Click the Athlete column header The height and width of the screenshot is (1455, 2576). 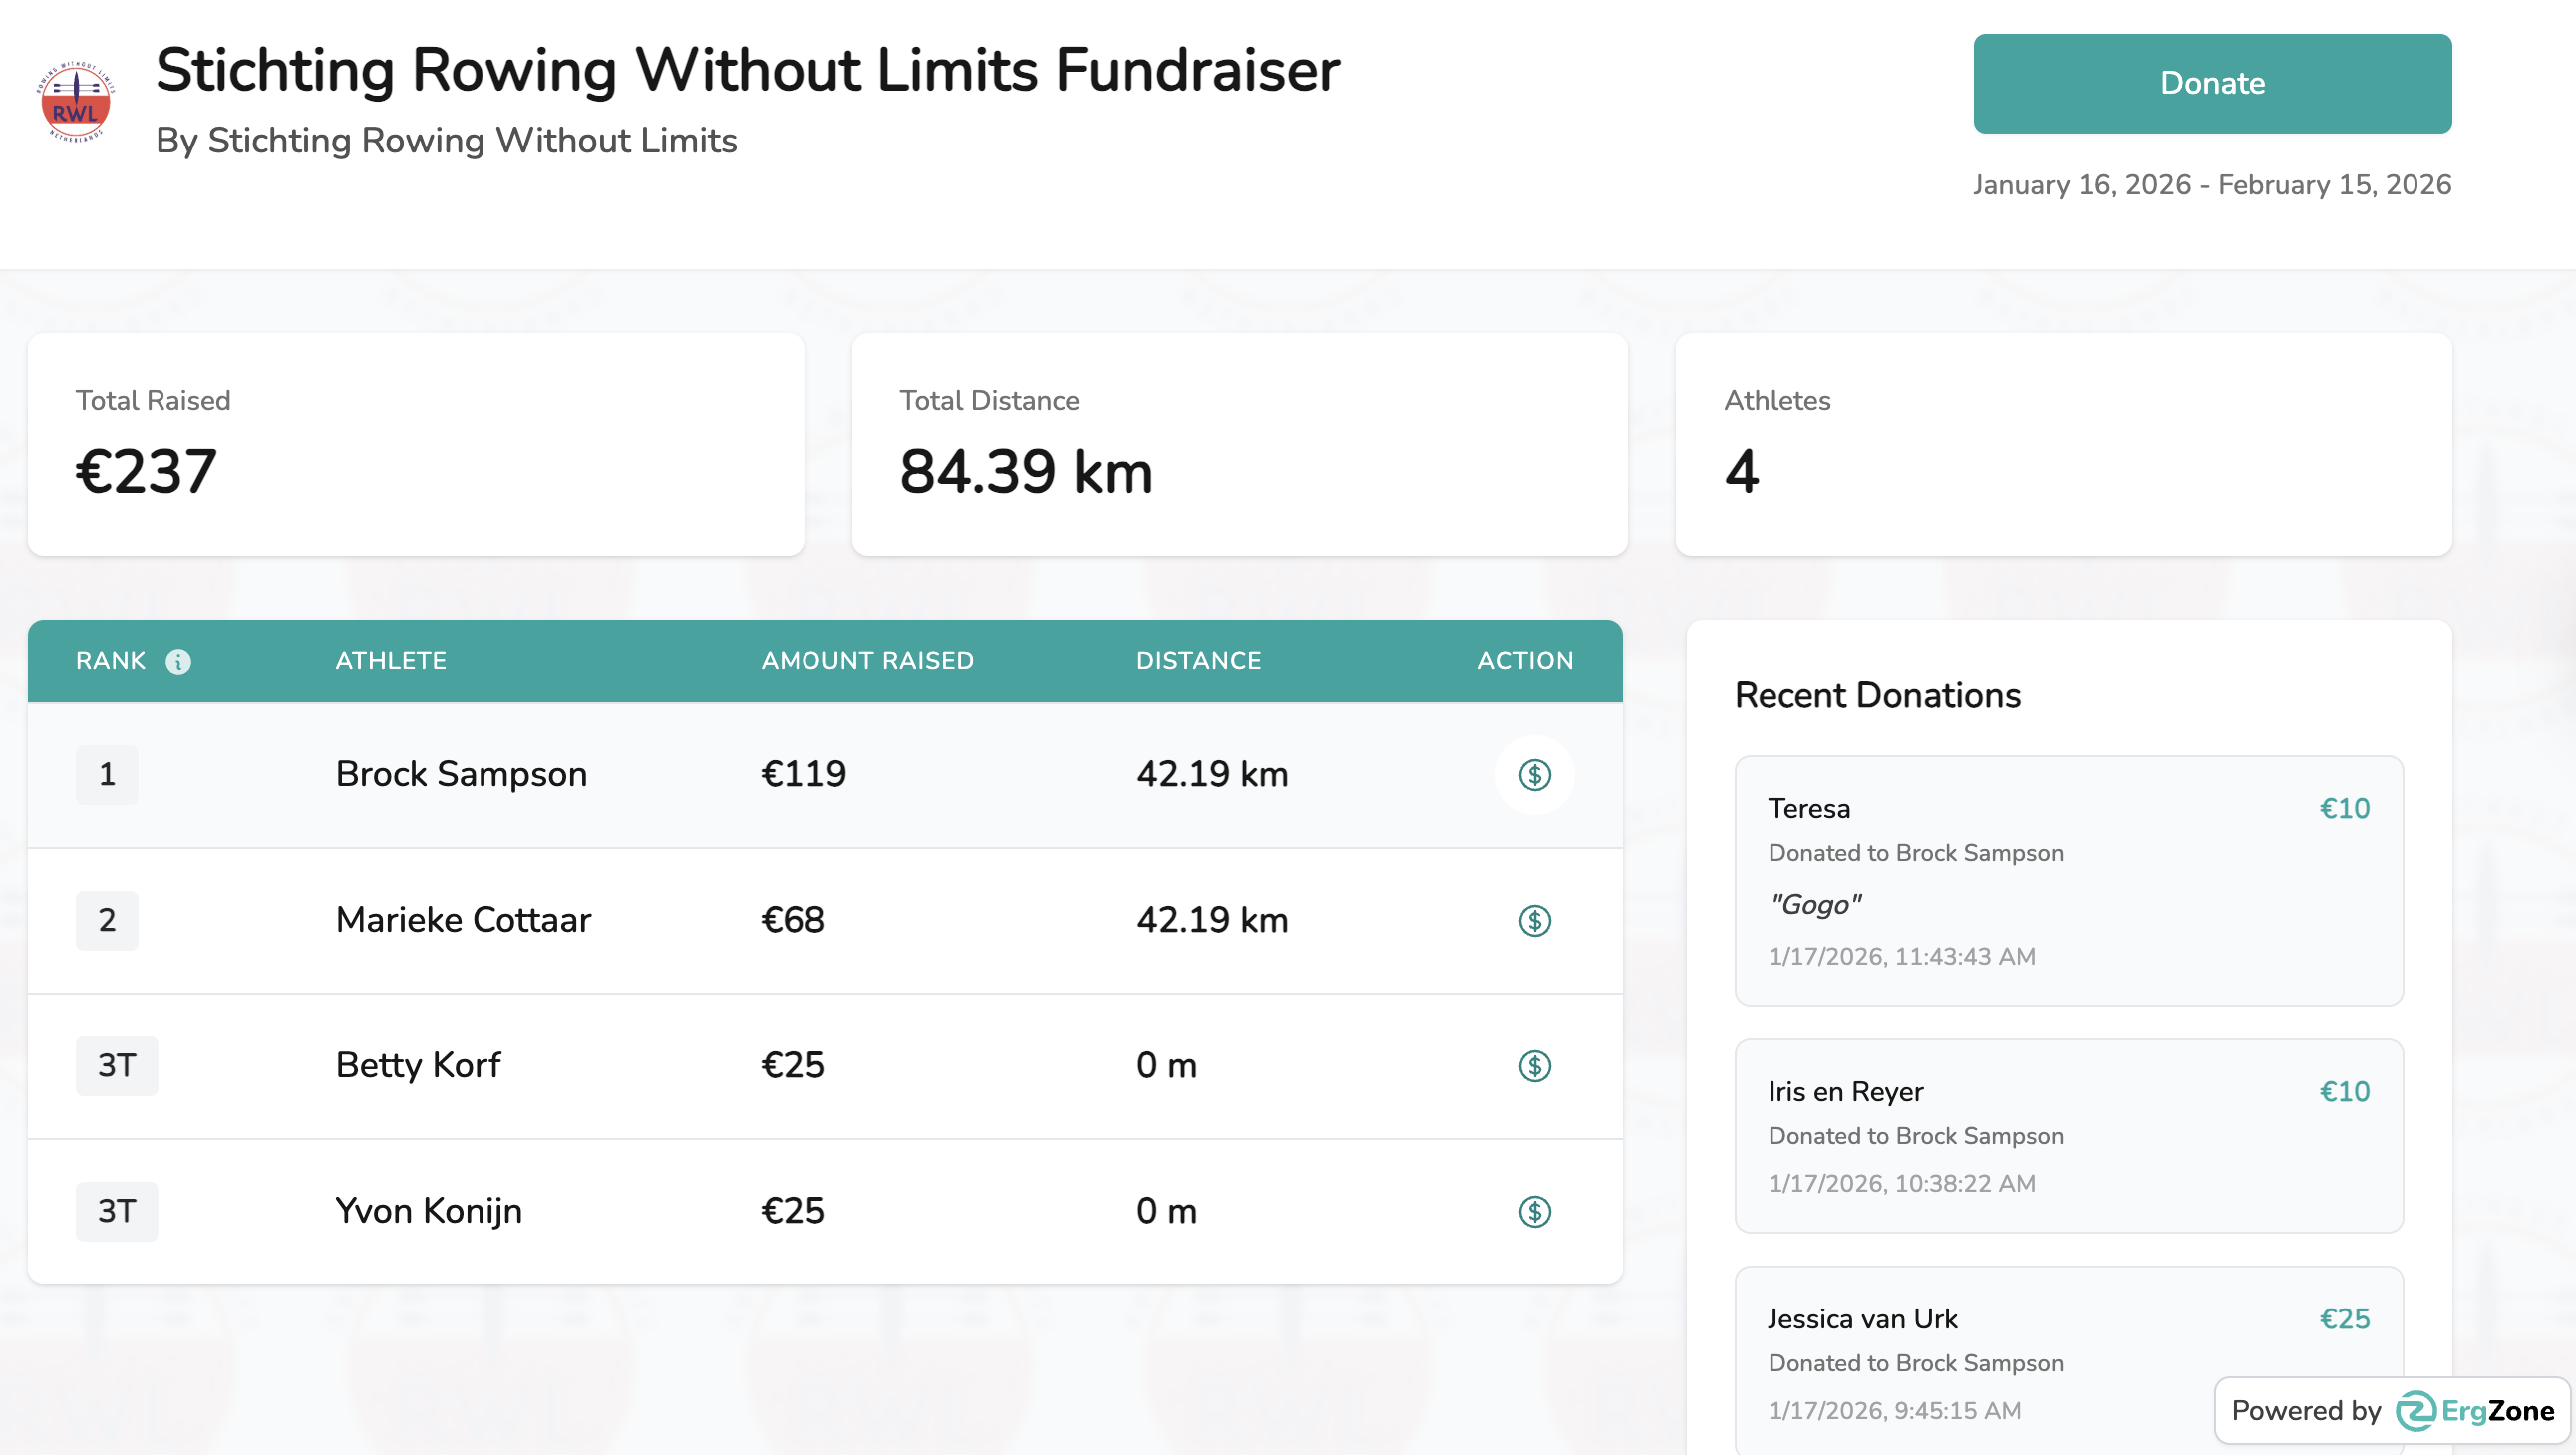click(390, 660)
